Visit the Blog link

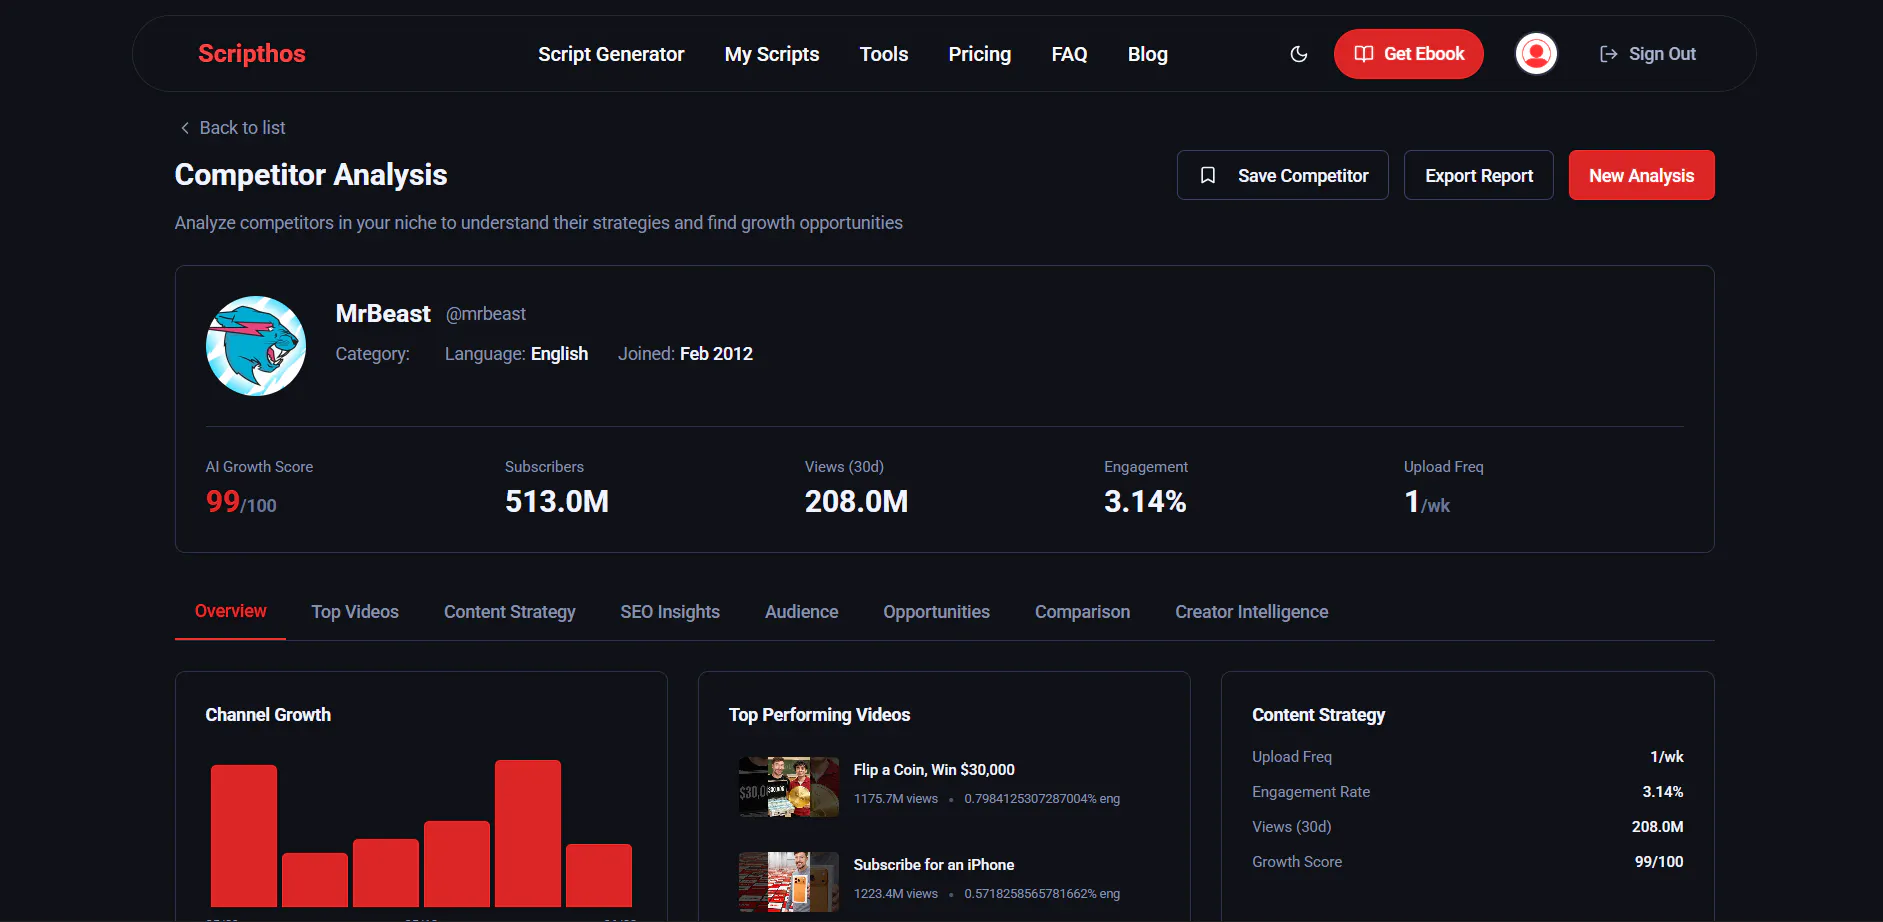pos(1148,54)
